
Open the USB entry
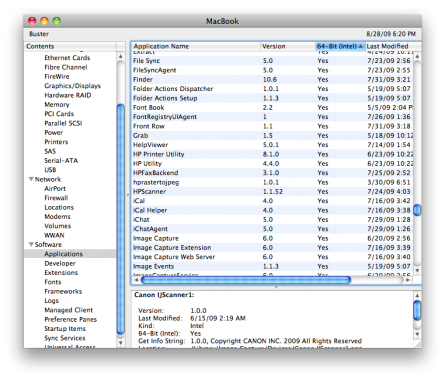[x=50, y=170]
